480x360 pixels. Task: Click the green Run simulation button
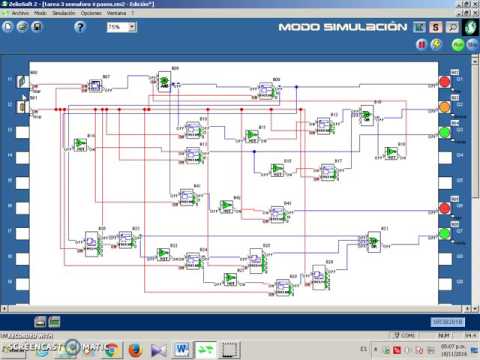458,44
